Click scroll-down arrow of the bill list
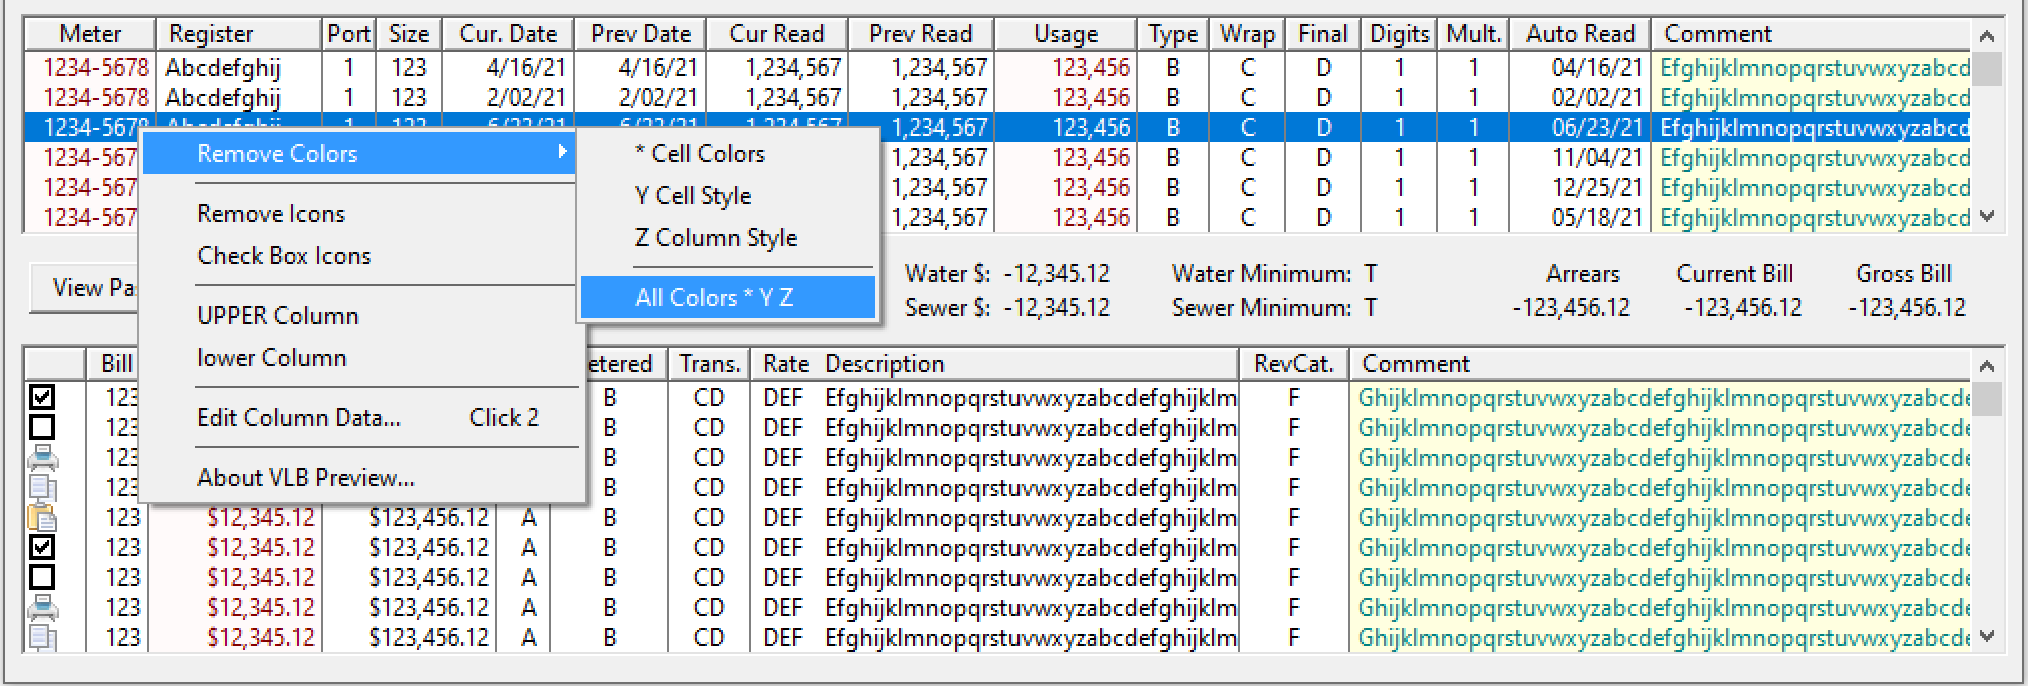This screenshot has width=2028, height=686. pyautogui.click(x=1987, y=636)
